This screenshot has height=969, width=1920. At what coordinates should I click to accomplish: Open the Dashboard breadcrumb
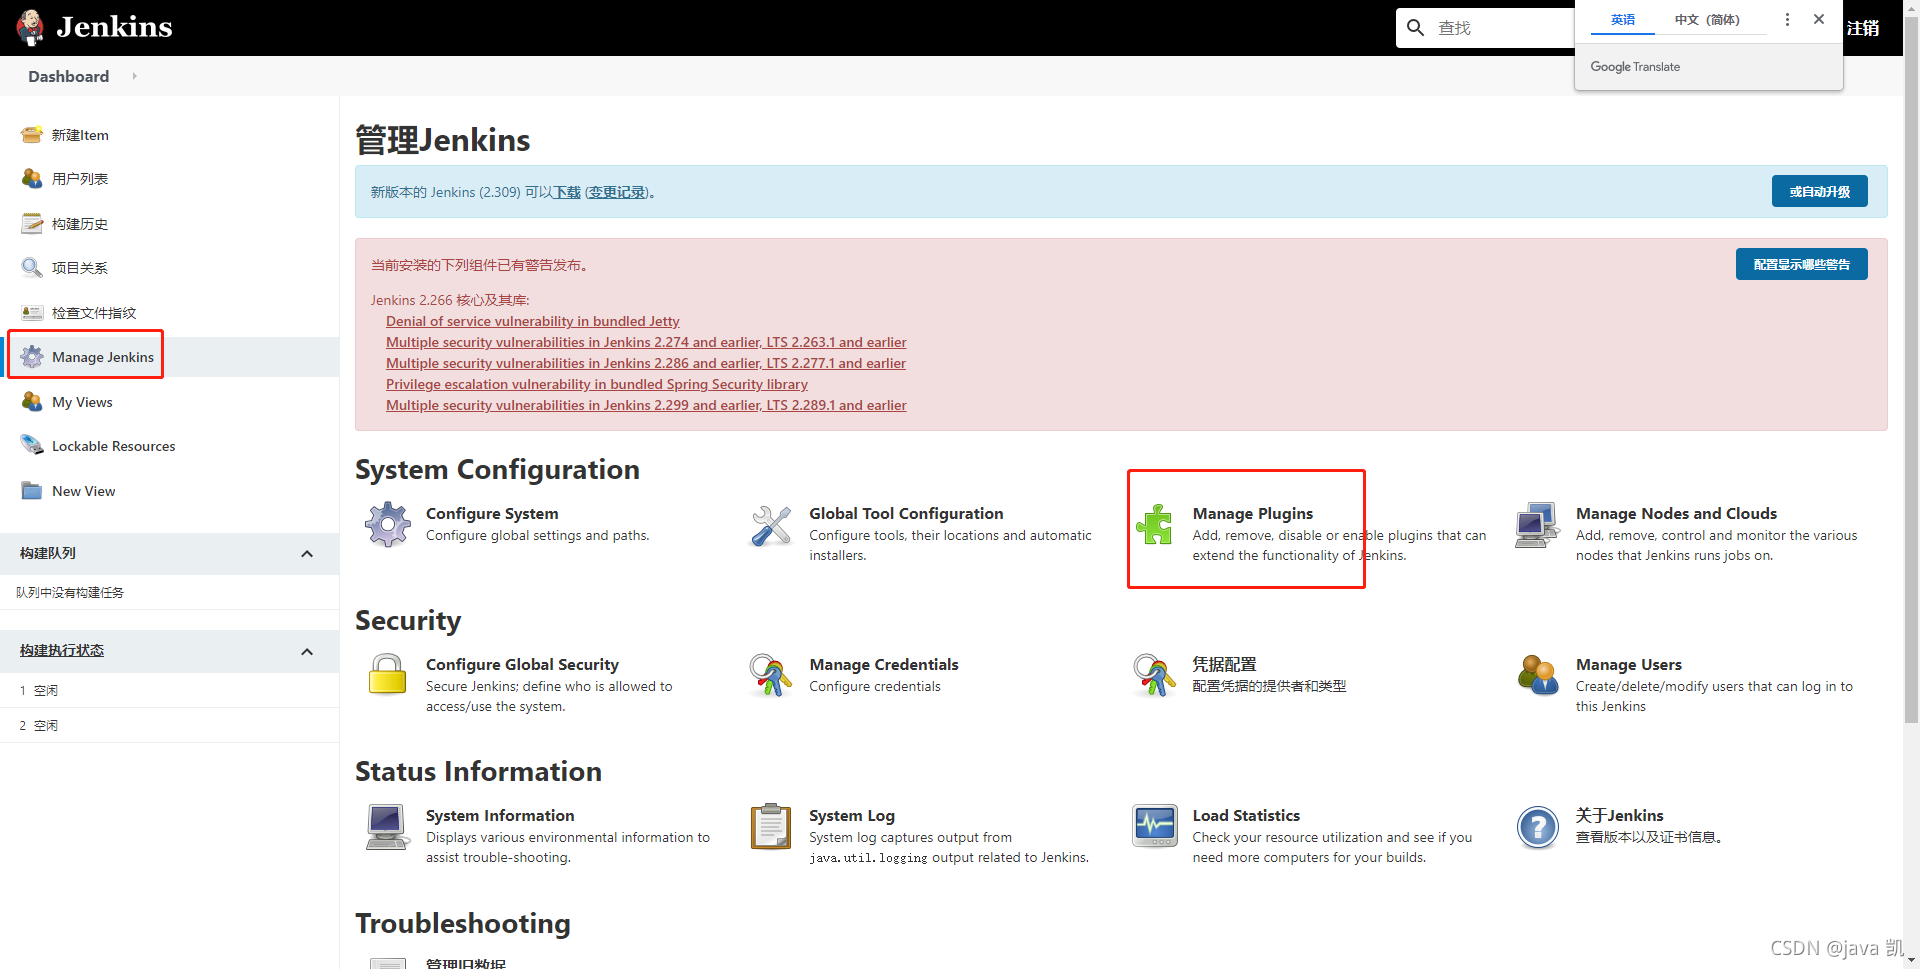point(69,76)
